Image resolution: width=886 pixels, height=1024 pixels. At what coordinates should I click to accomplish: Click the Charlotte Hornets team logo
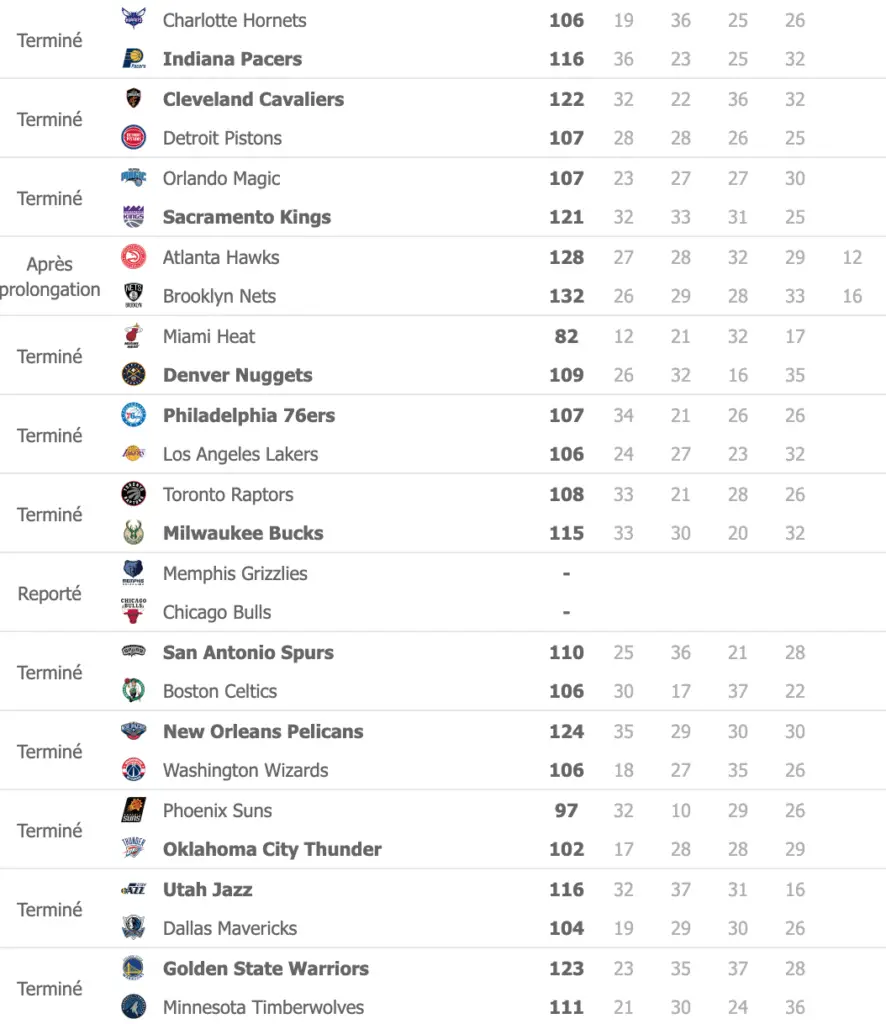(x=133, y=19)
